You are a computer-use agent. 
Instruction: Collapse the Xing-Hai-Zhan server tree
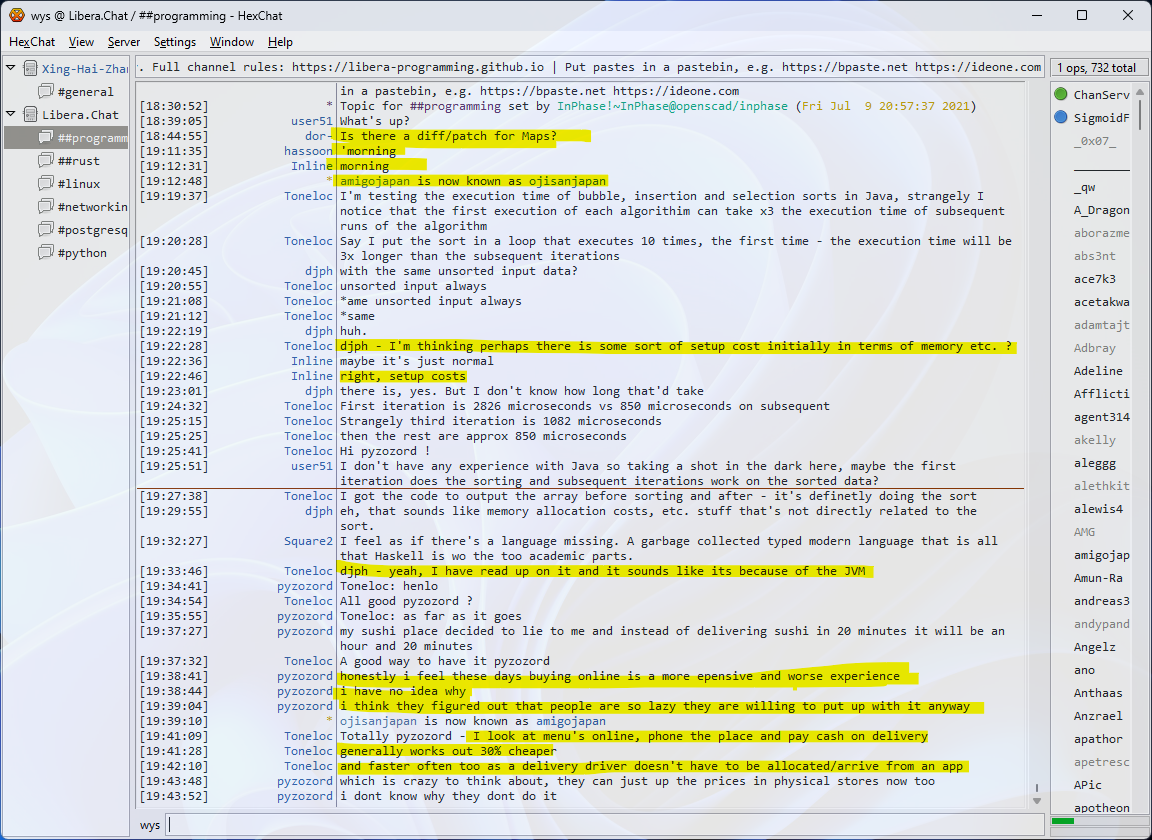tap(11, 69)
